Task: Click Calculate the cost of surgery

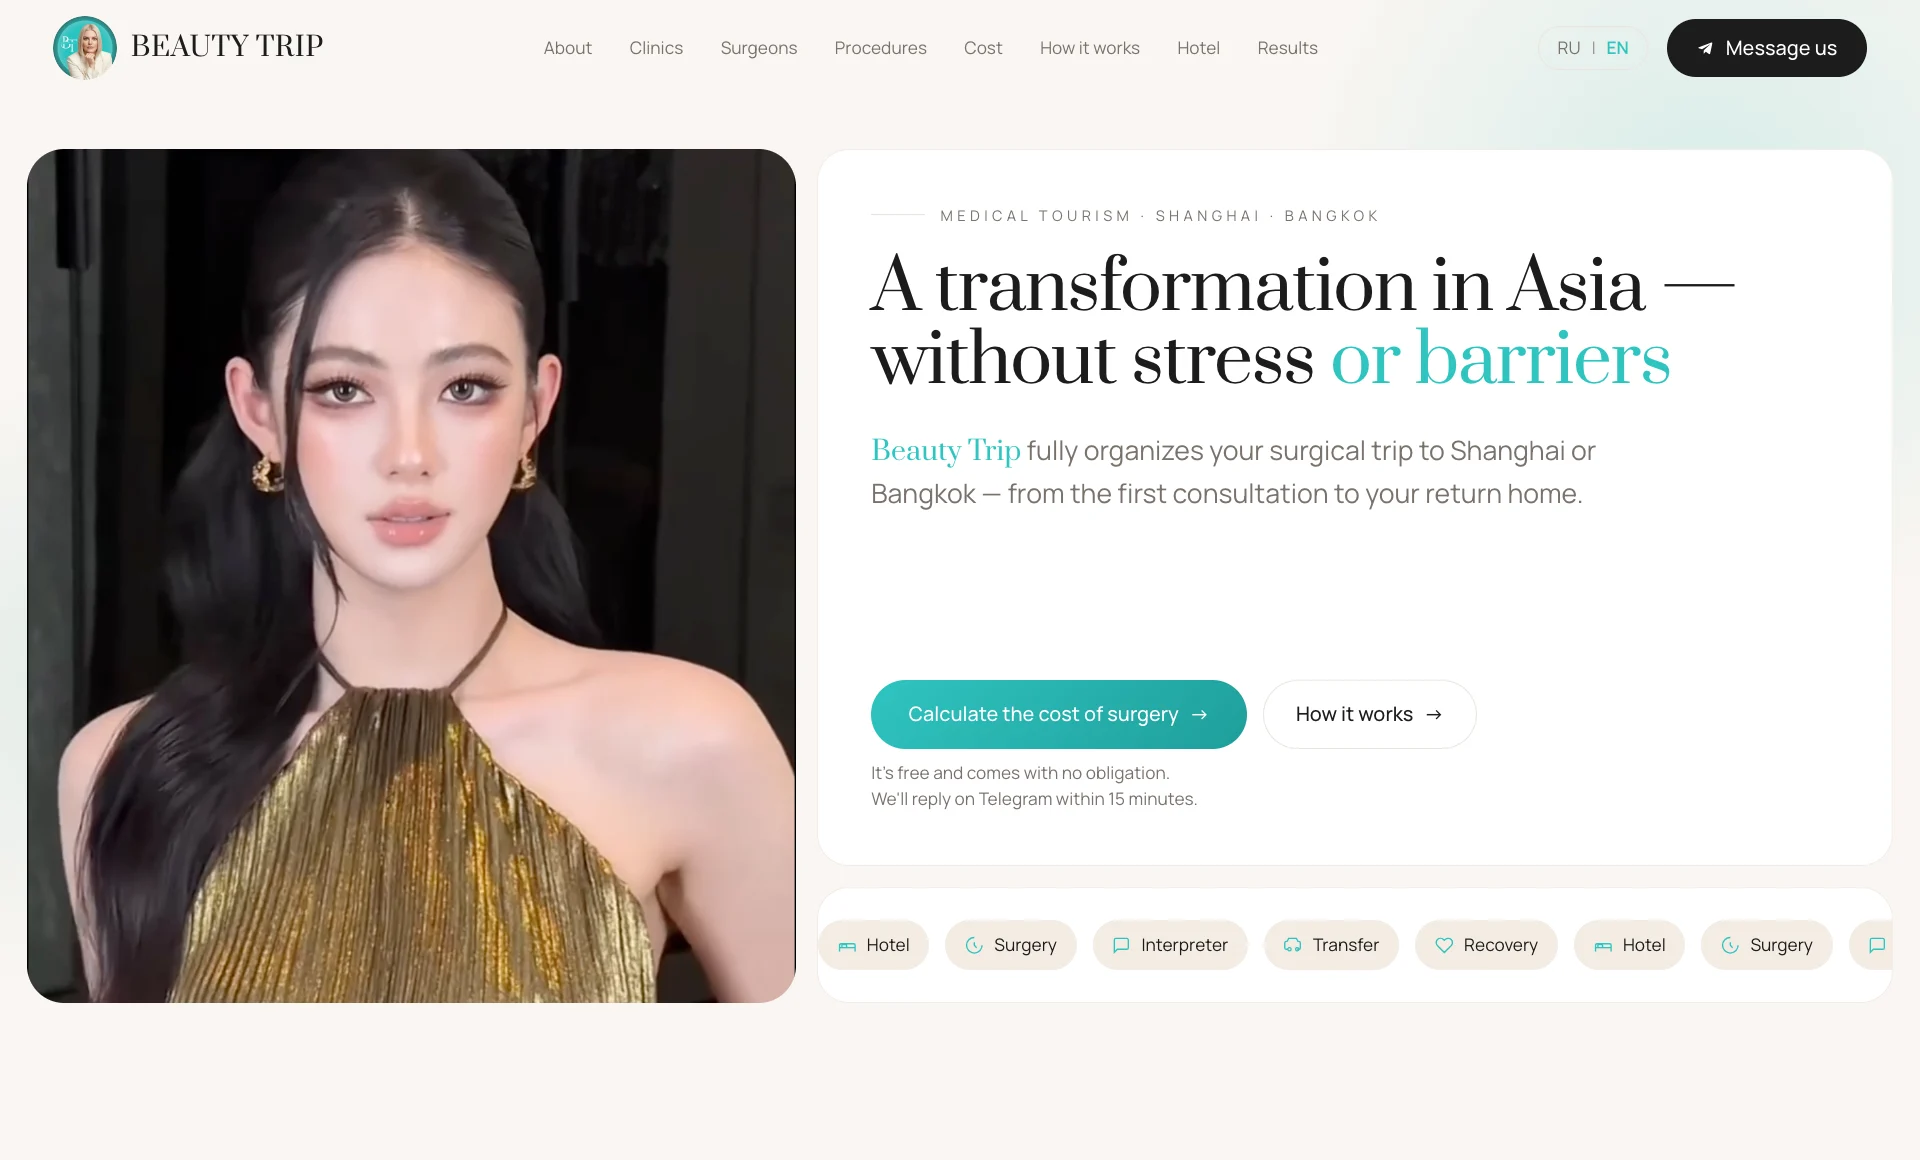Action: (x=1058, y=715)
